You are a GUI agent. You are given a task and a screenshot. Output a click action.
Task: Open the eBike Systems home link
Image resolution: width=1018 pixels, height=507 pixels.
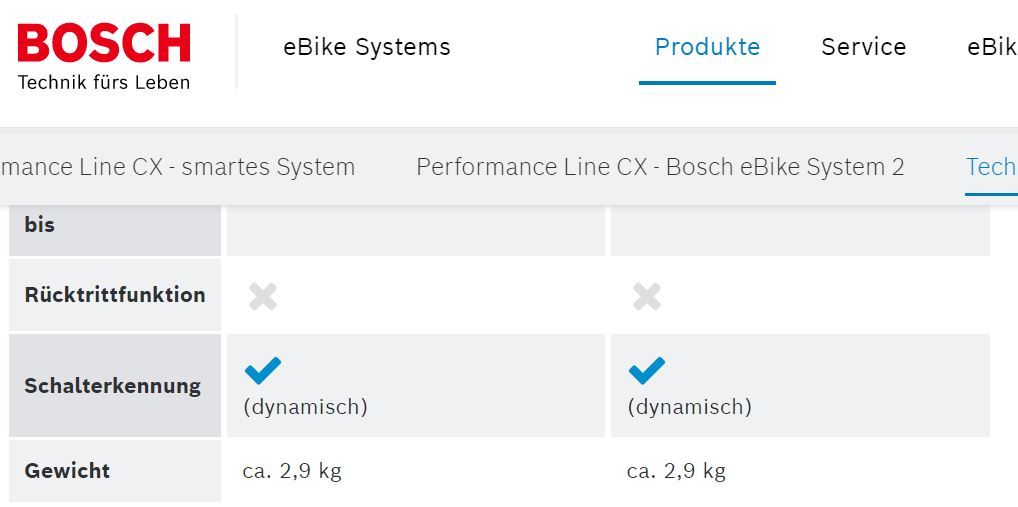coord(367,47)
